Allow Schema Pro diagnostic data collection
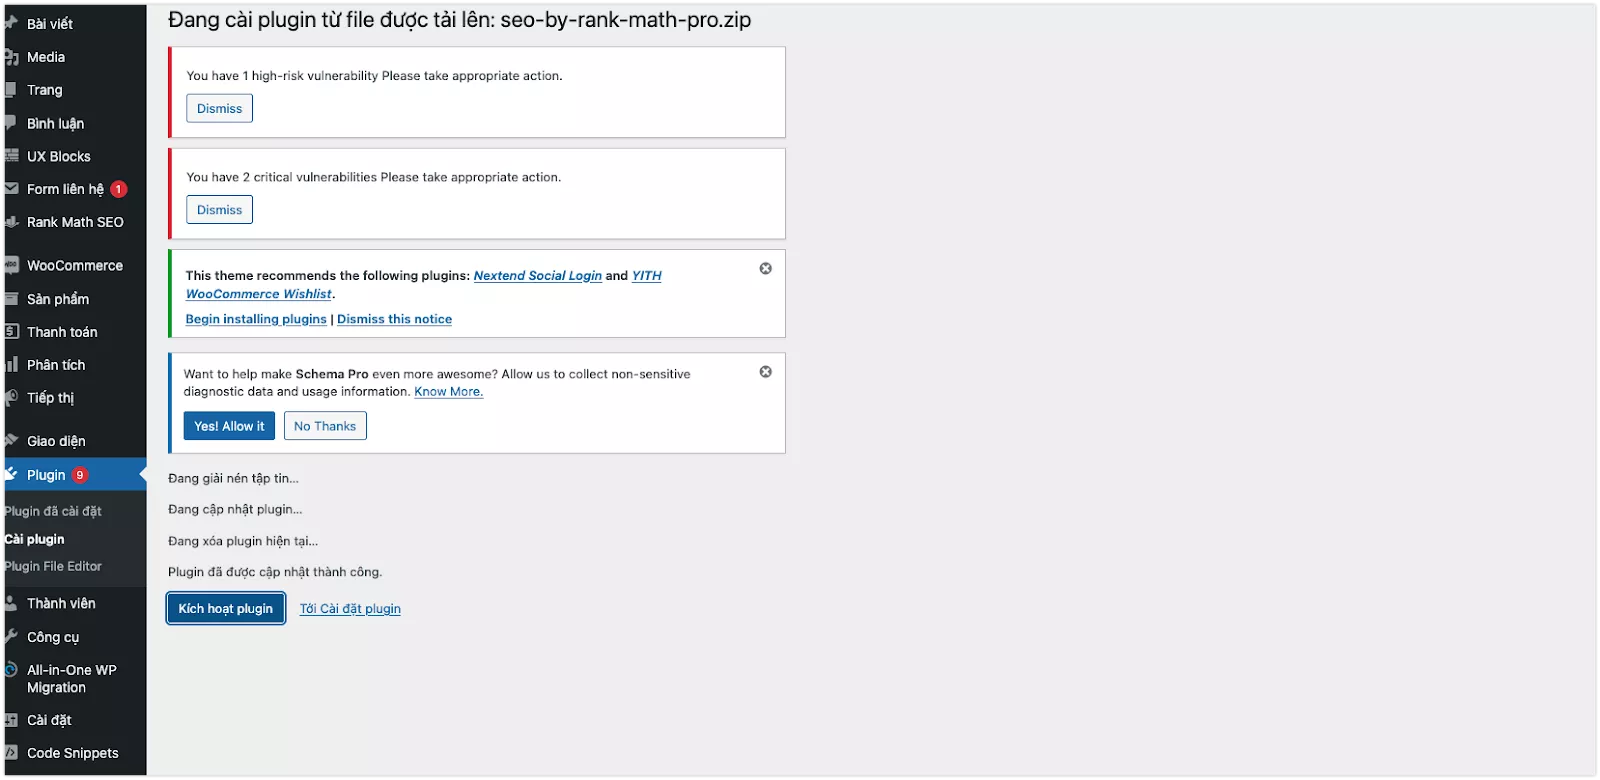The image size is (1600, 780). click(229, 426)
